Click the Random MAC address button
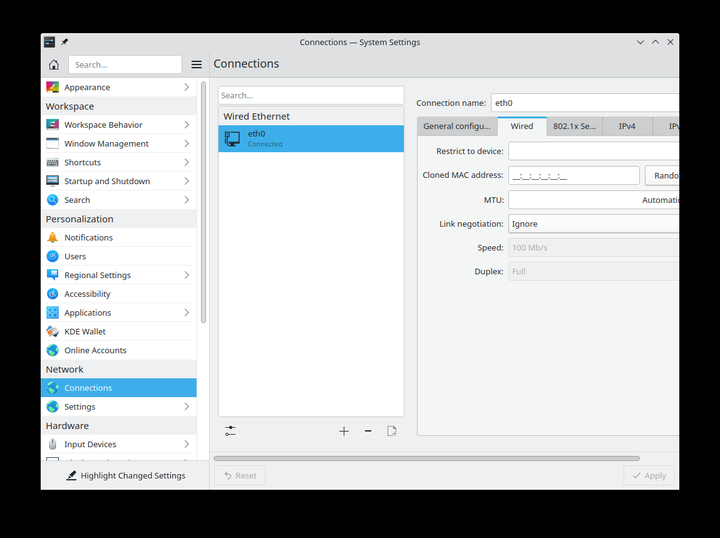The image size is (720, 538). coord(662,175)
